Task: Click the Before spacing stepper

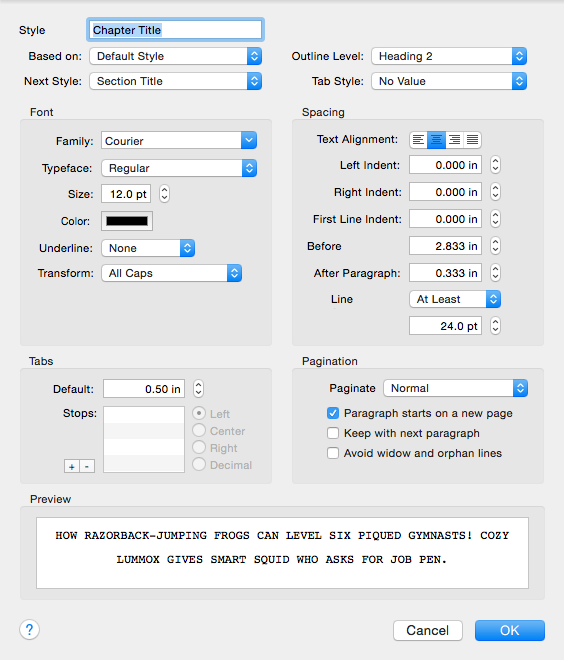Action: pos(495,246)
